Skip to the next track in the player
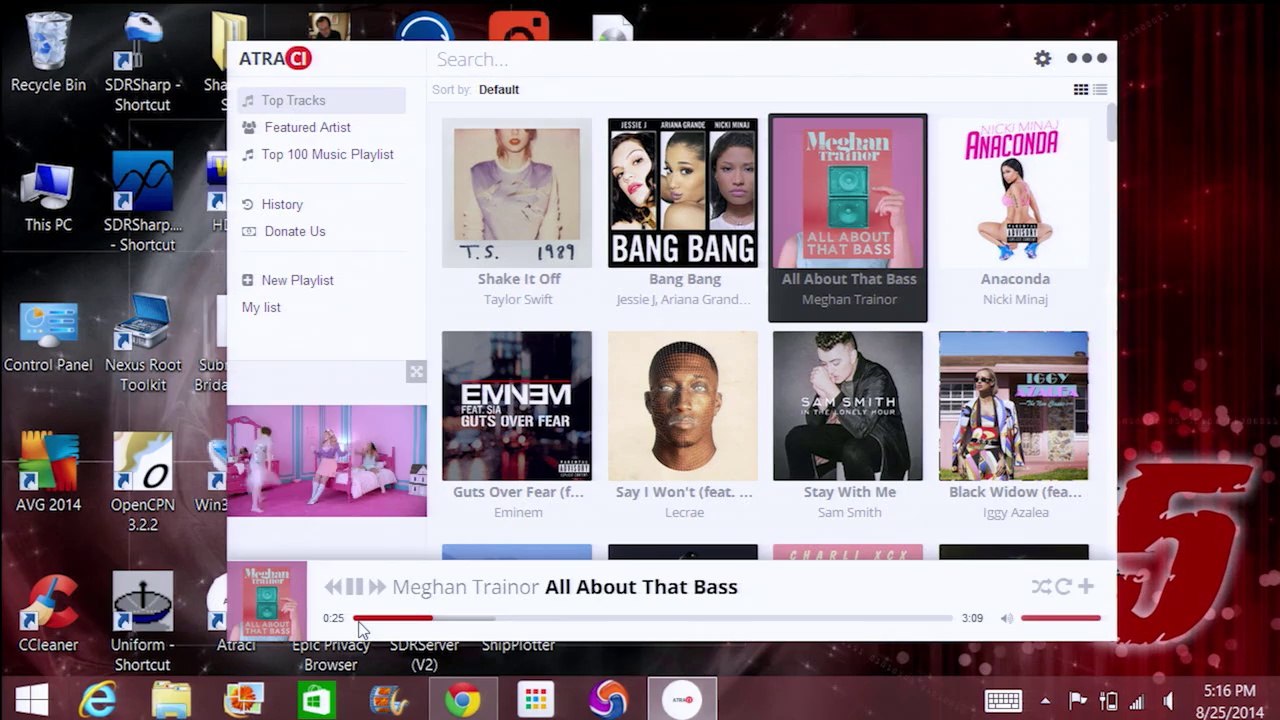The height and width of the screenshot is (720, 1280). click(377, 587)
